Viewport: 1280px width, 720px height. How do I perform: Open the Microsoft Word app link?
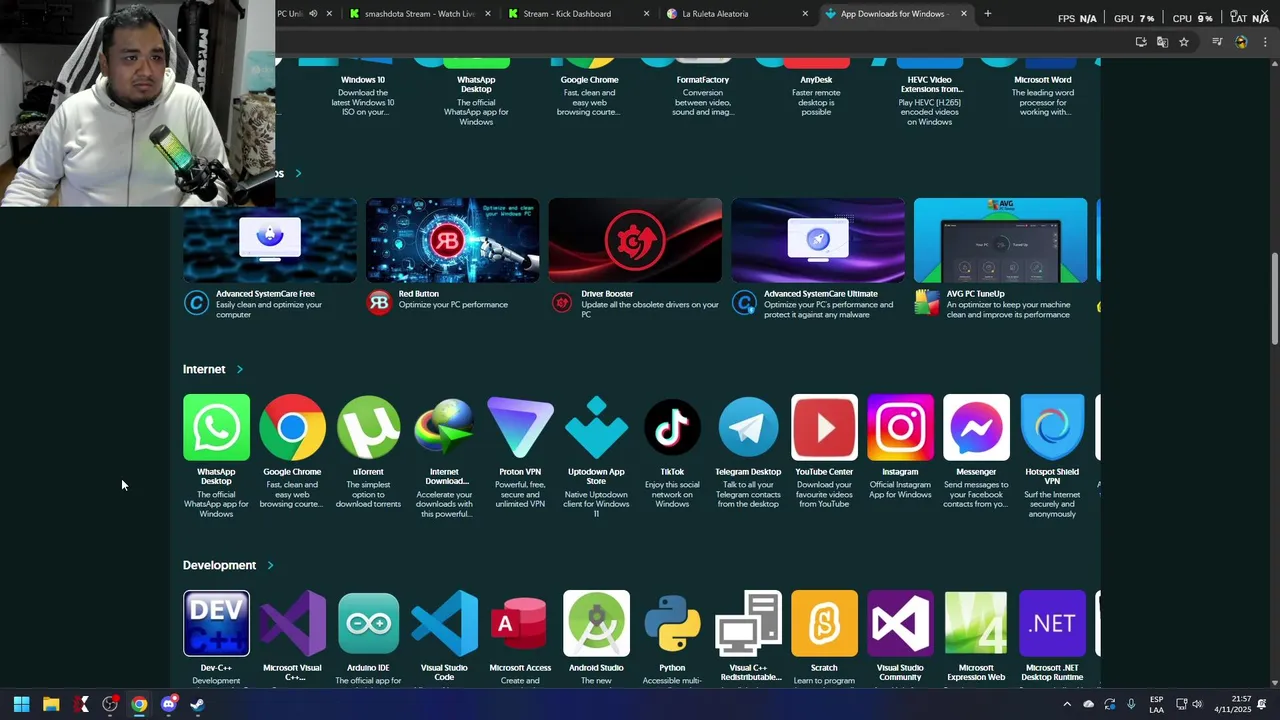(1043, 80)
